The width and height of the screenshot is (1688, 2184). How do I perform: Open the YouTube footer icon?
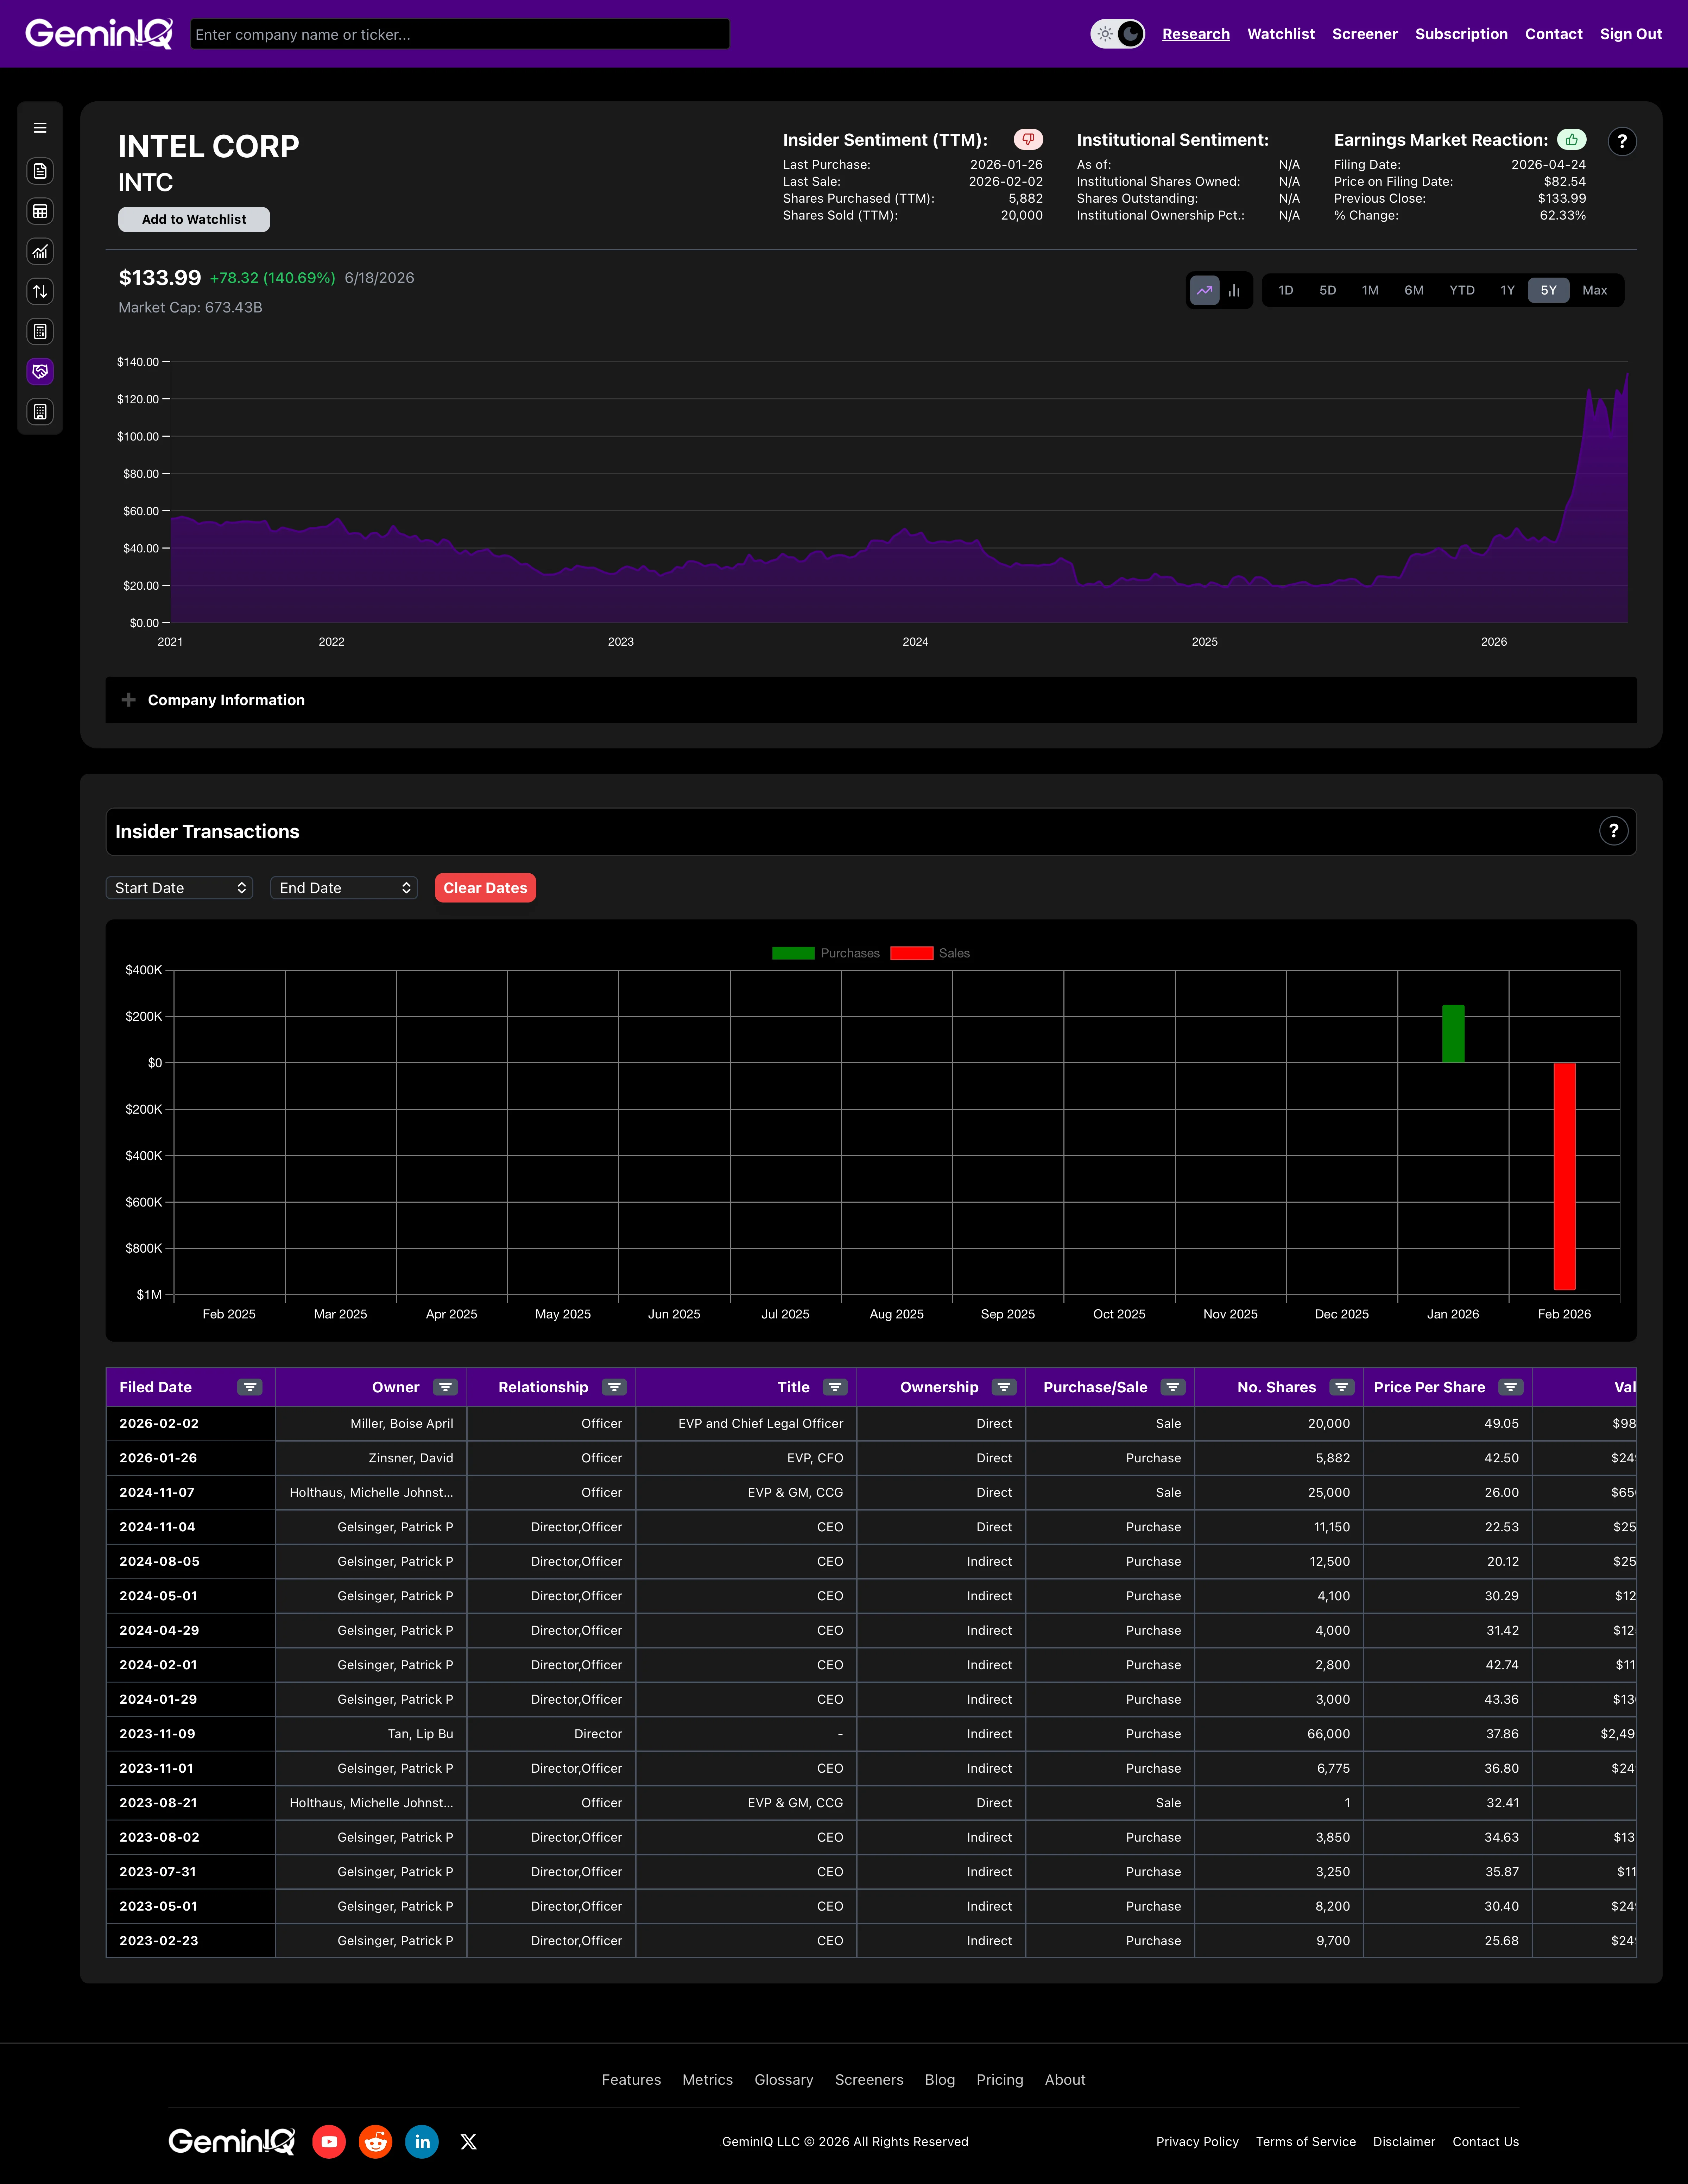tap(329, 2141)
